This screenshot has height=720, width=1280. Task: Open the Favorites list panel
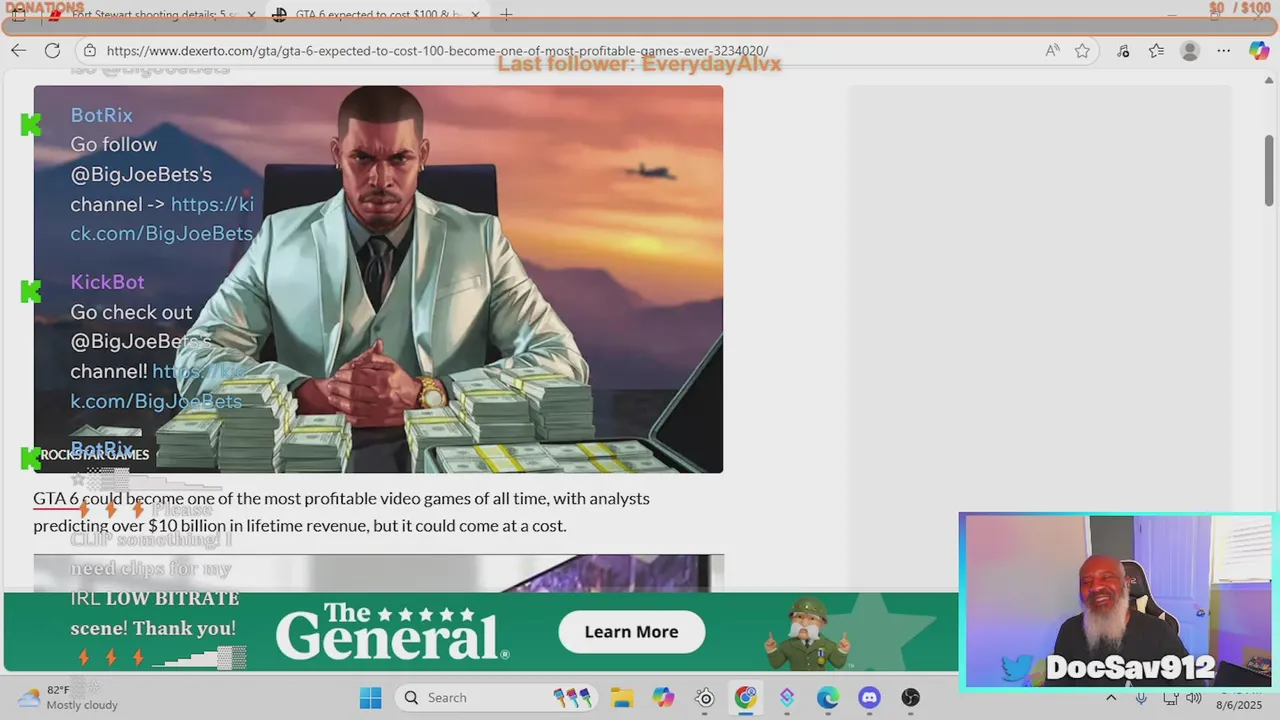(1156, 51)
